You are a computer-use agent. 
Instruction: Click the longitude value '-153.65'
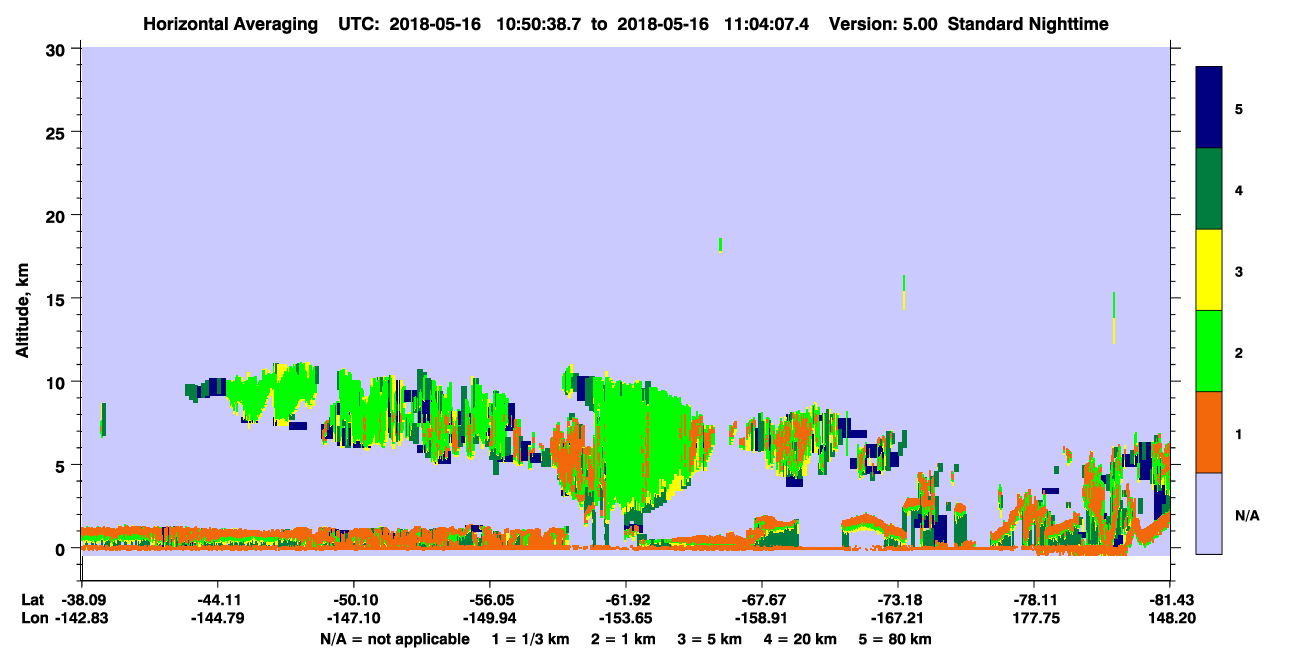click(x=626, y=618)
